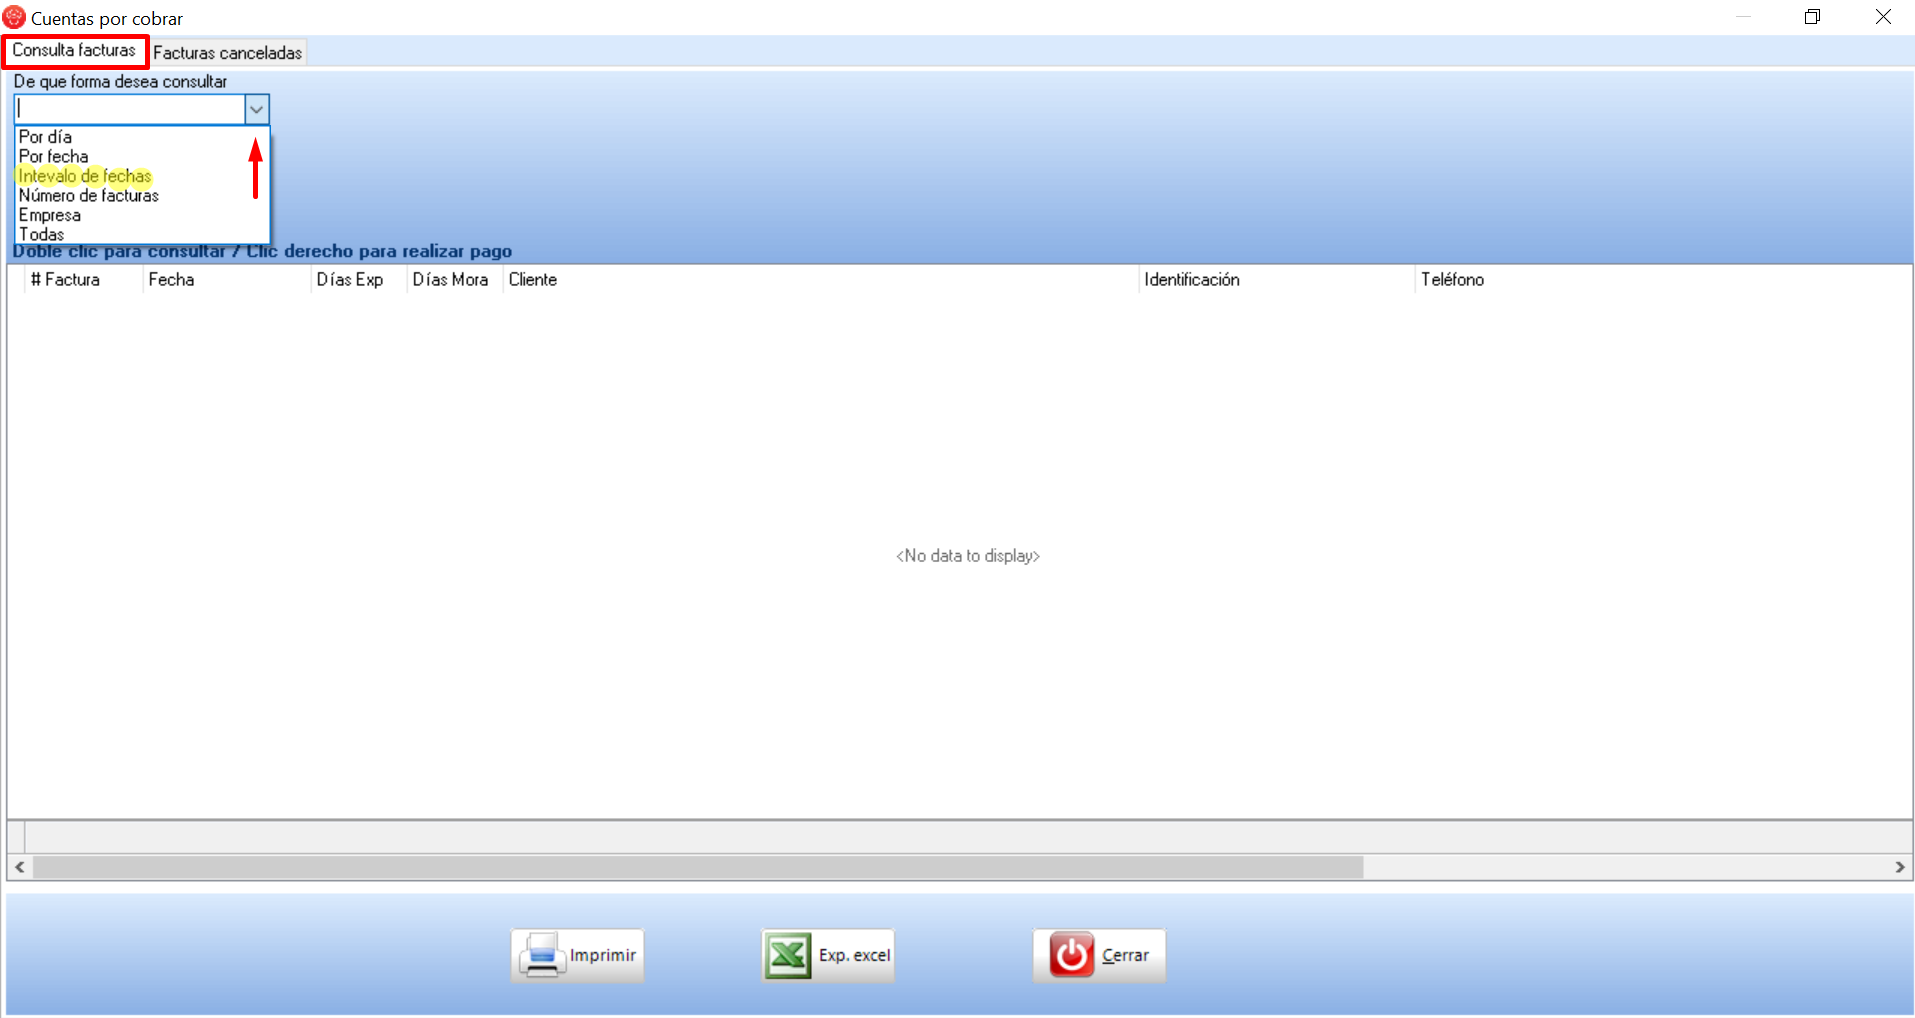Viewport: 1915px width, 1018px height.
Task: Choose 'Por fecha' query option
Action: (54, 157)
